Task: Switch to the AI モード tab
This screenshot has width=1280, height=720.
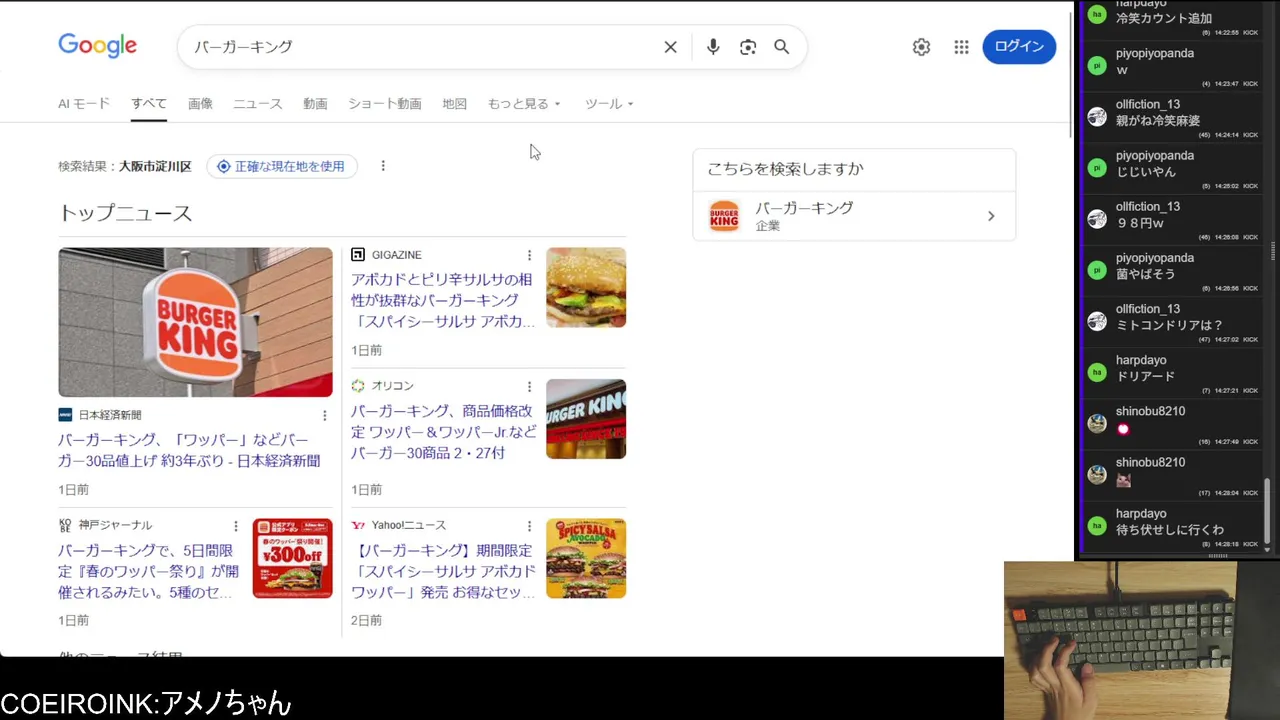Action: coord(84,104)
